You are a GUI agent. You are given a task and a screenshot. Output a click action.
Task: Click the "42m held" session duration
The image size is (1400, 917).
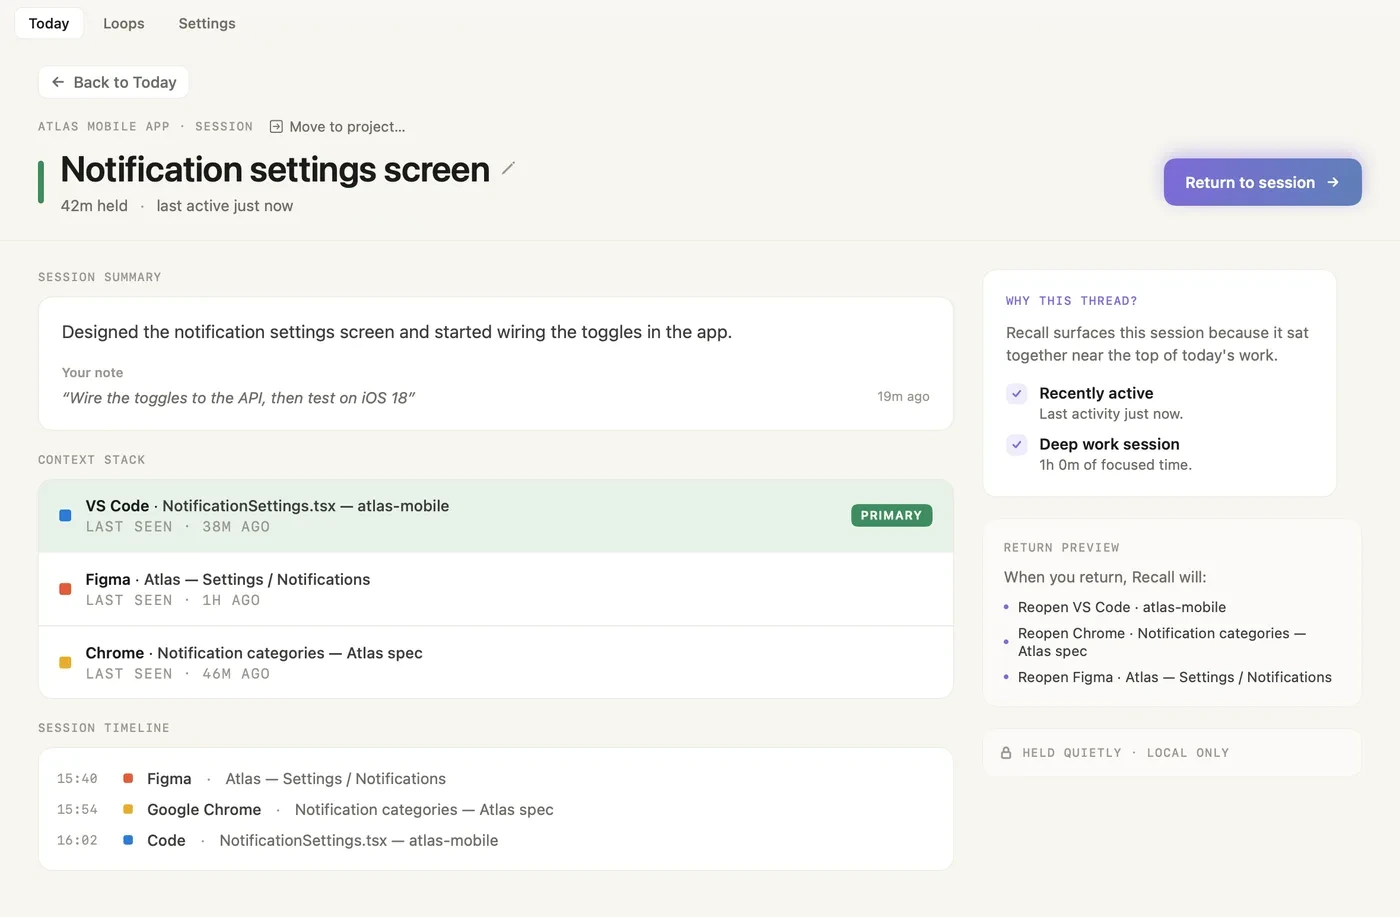(94, 206)
